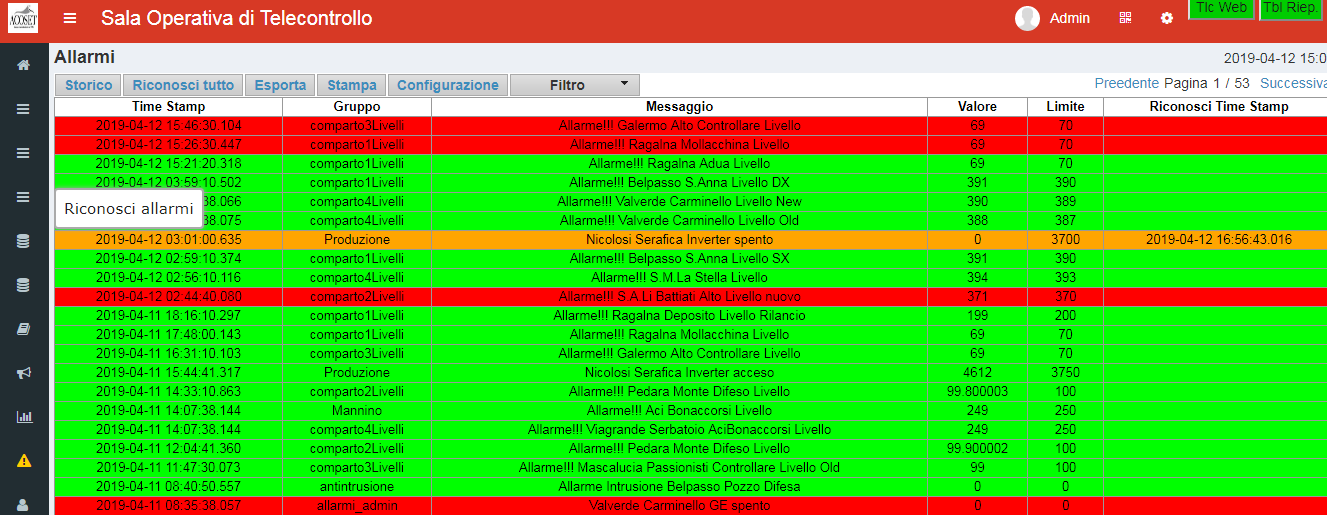This screenshot has height=515, width=1327.
Task: Click the Storico button
Action: pyautogui.click(x=89, y=85)
